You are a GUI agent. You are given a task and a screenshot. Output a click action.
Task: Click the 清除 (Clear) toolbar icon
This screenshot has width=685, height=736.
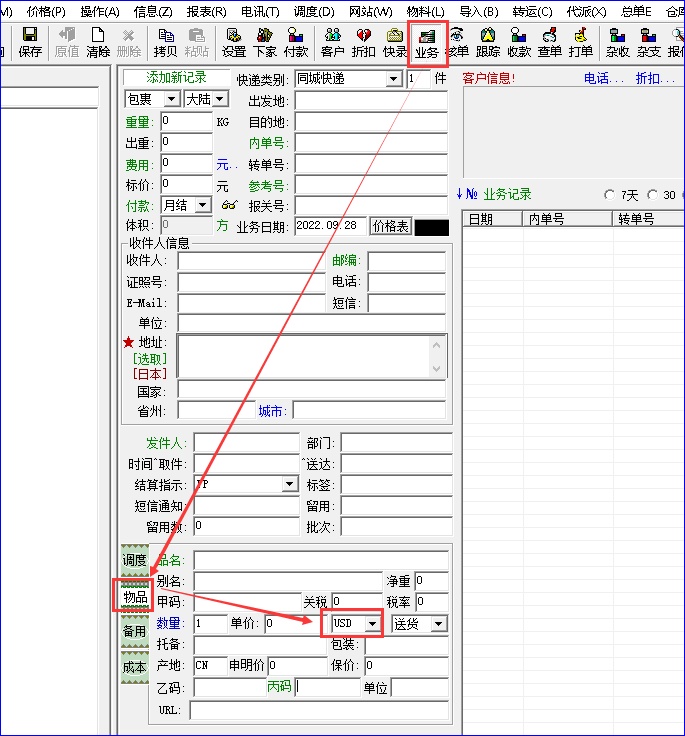coord(98,42)
